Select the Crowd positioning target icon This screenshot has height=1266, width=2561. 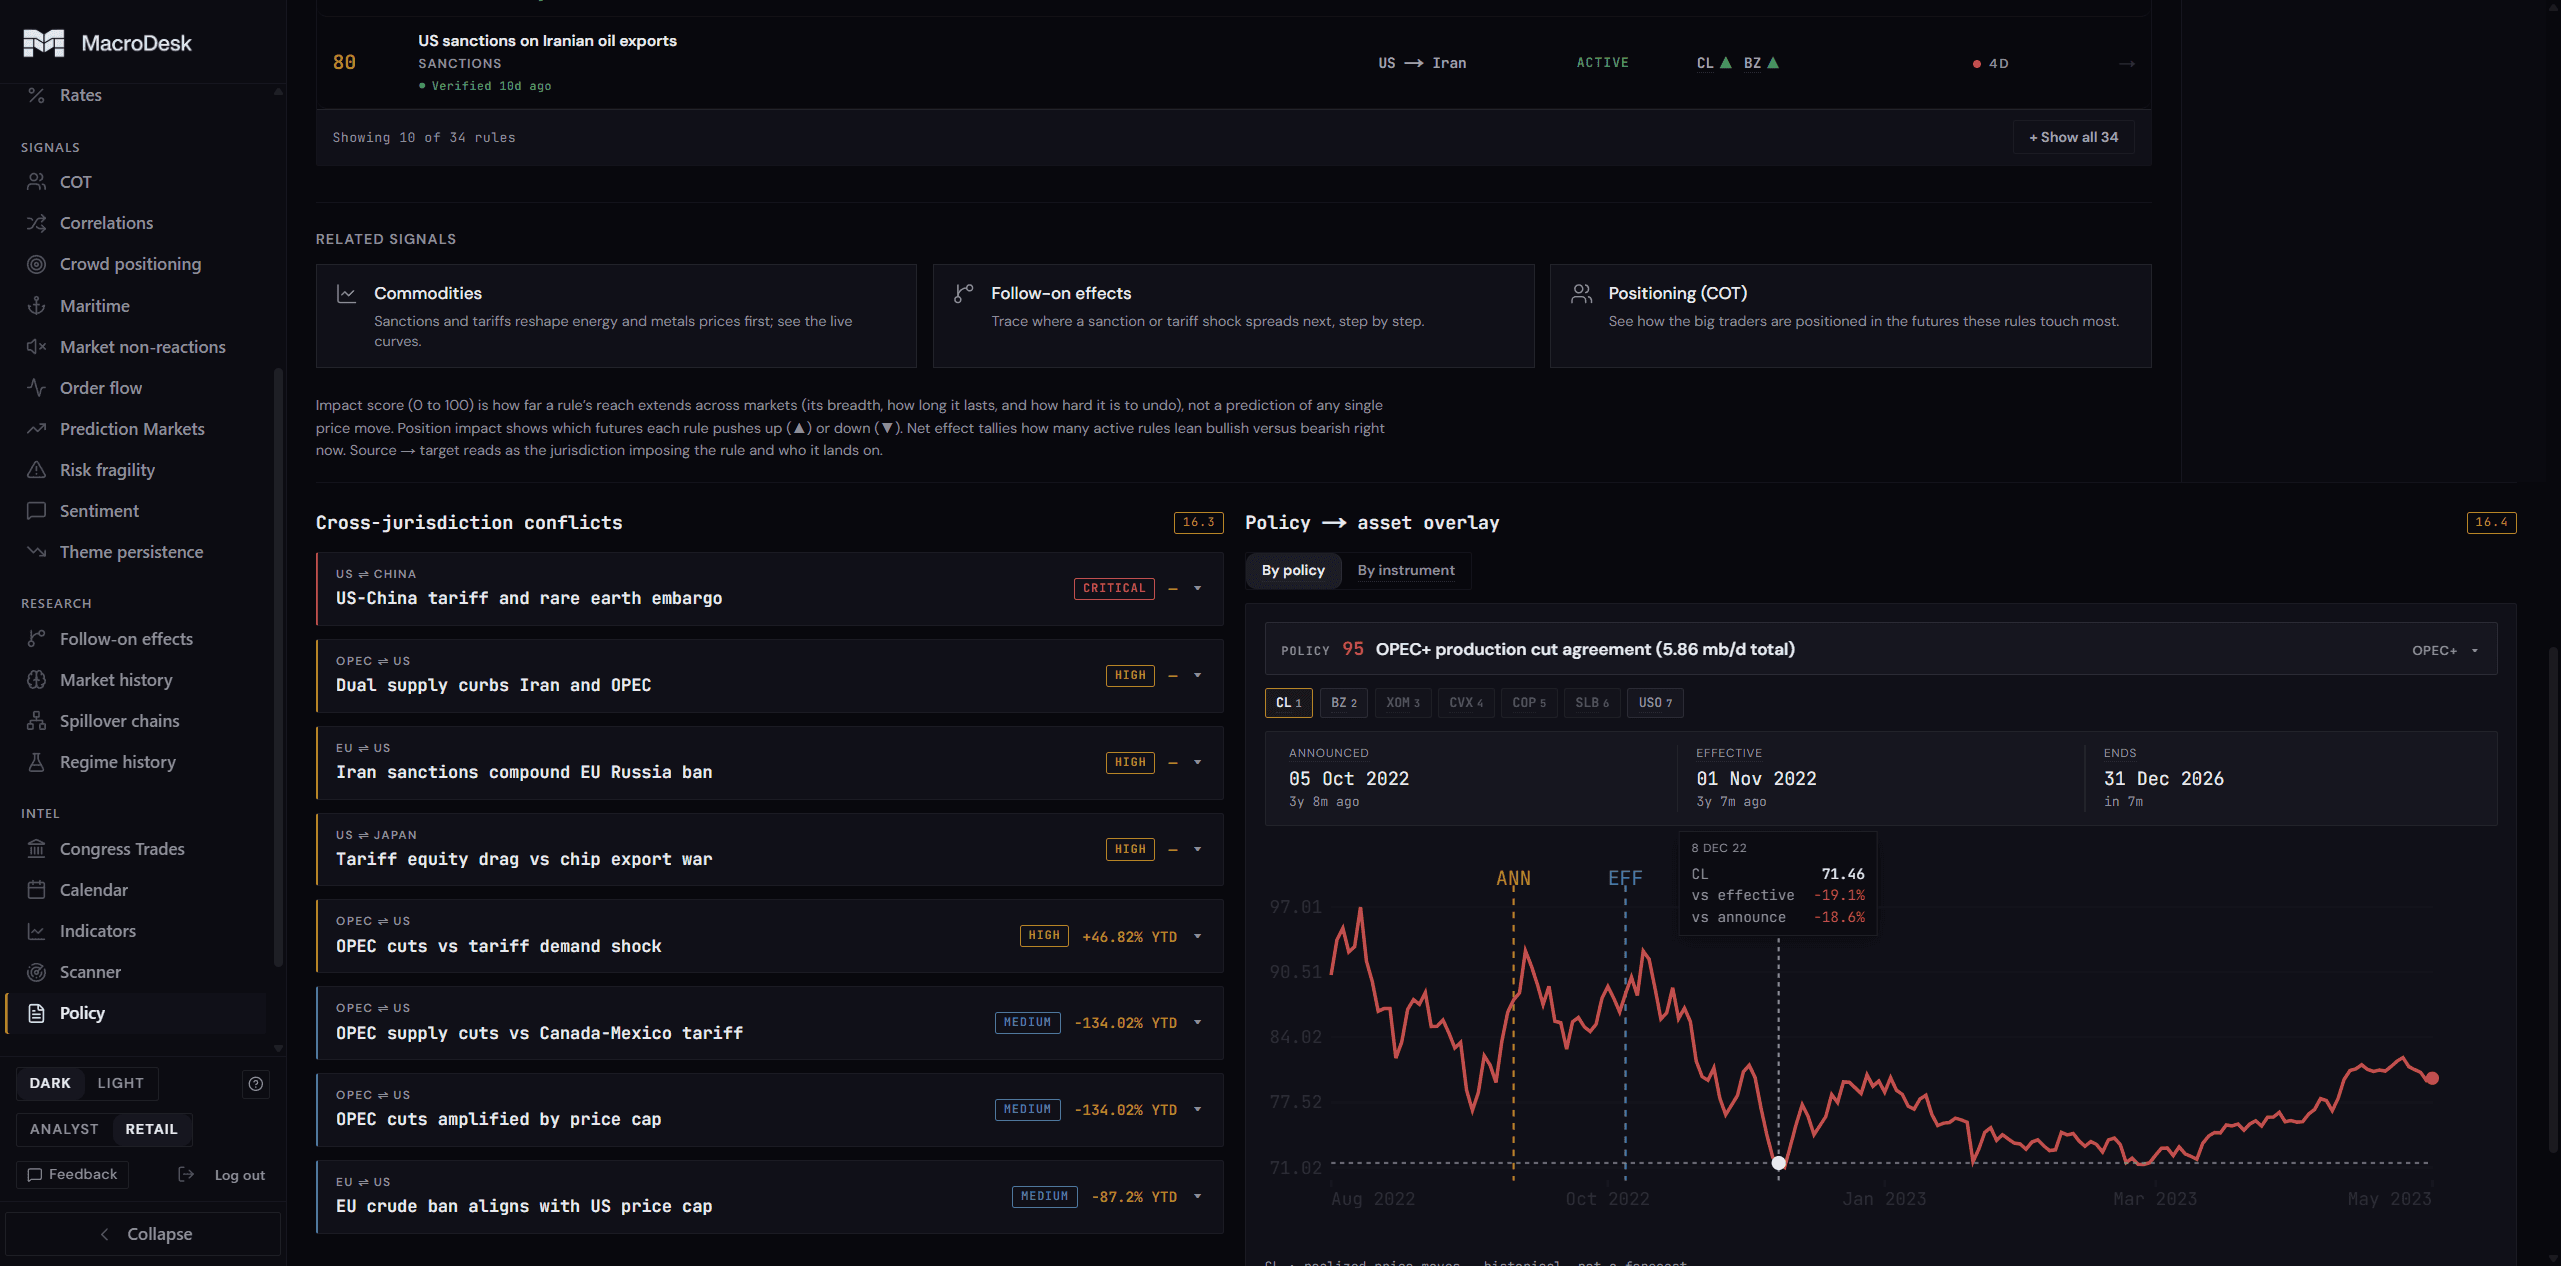[36, 264]
